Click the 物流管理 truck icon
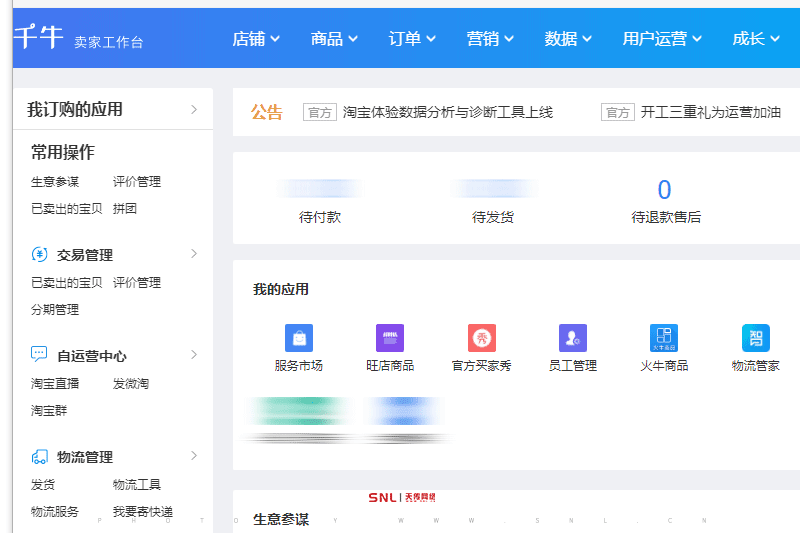The height and width of the screenshot is (533, 800). coord(39,456)
